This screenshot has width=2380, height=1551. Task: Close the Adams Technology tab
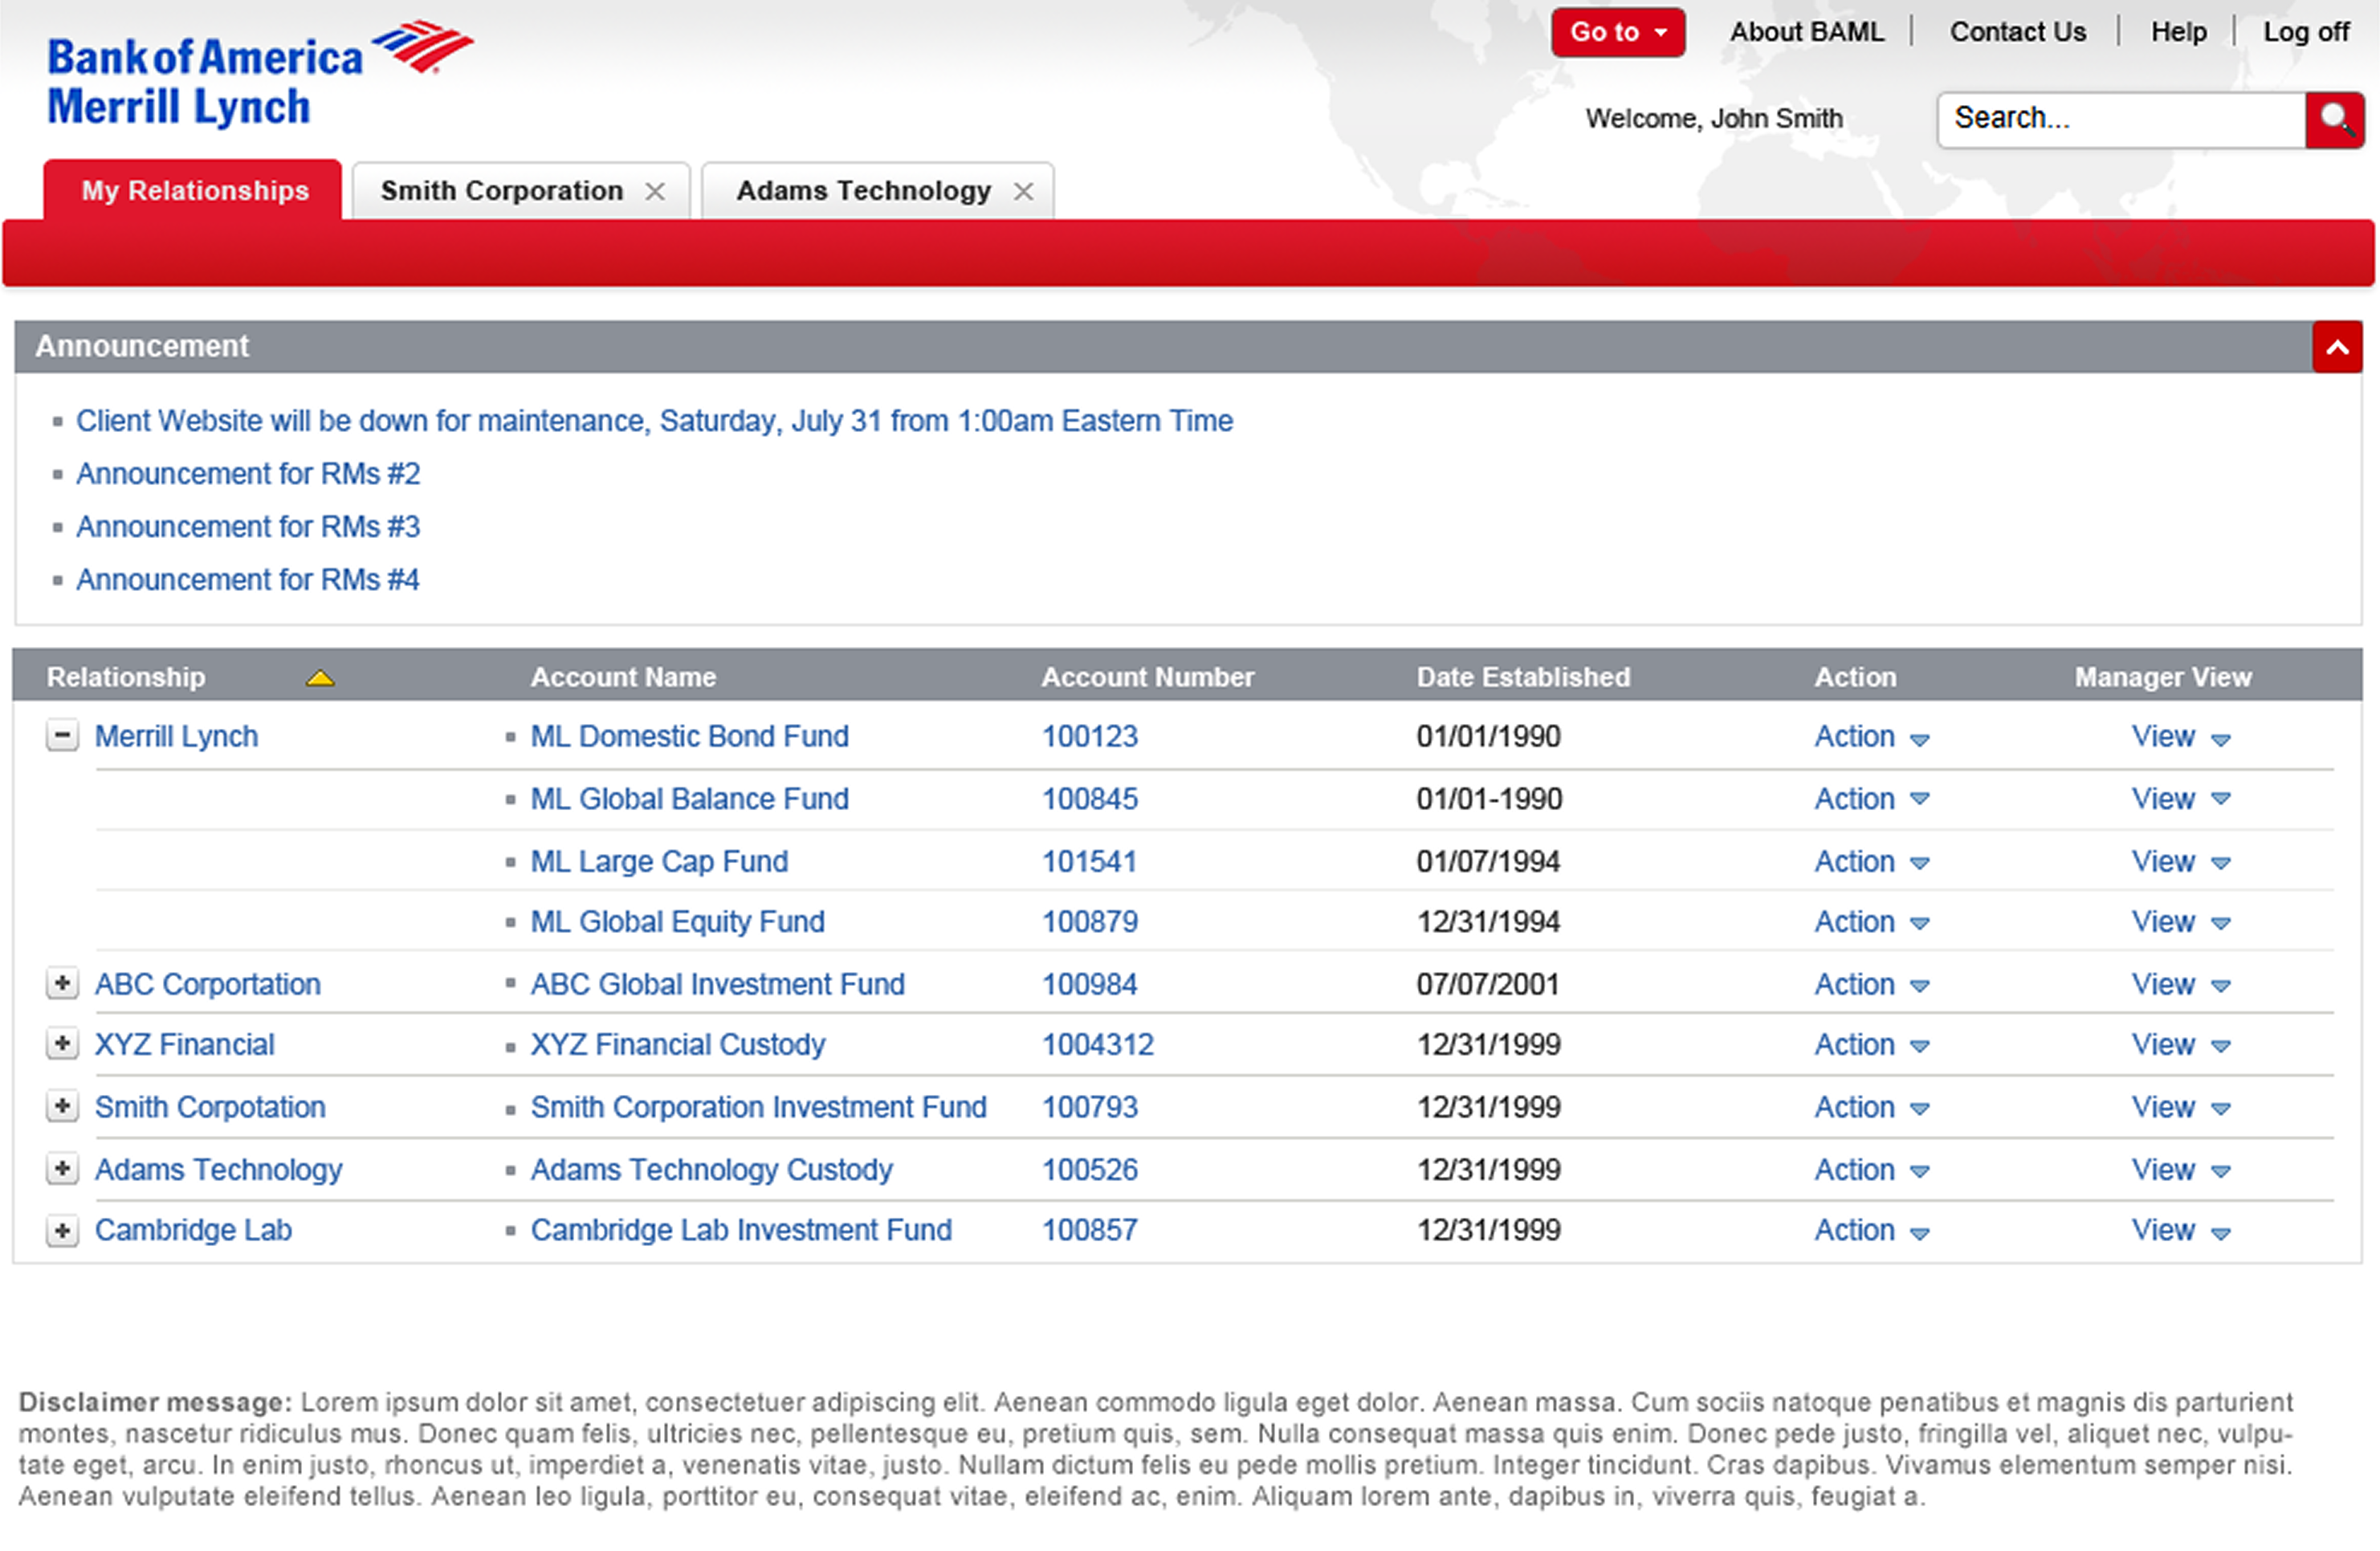click(1023, 191)
